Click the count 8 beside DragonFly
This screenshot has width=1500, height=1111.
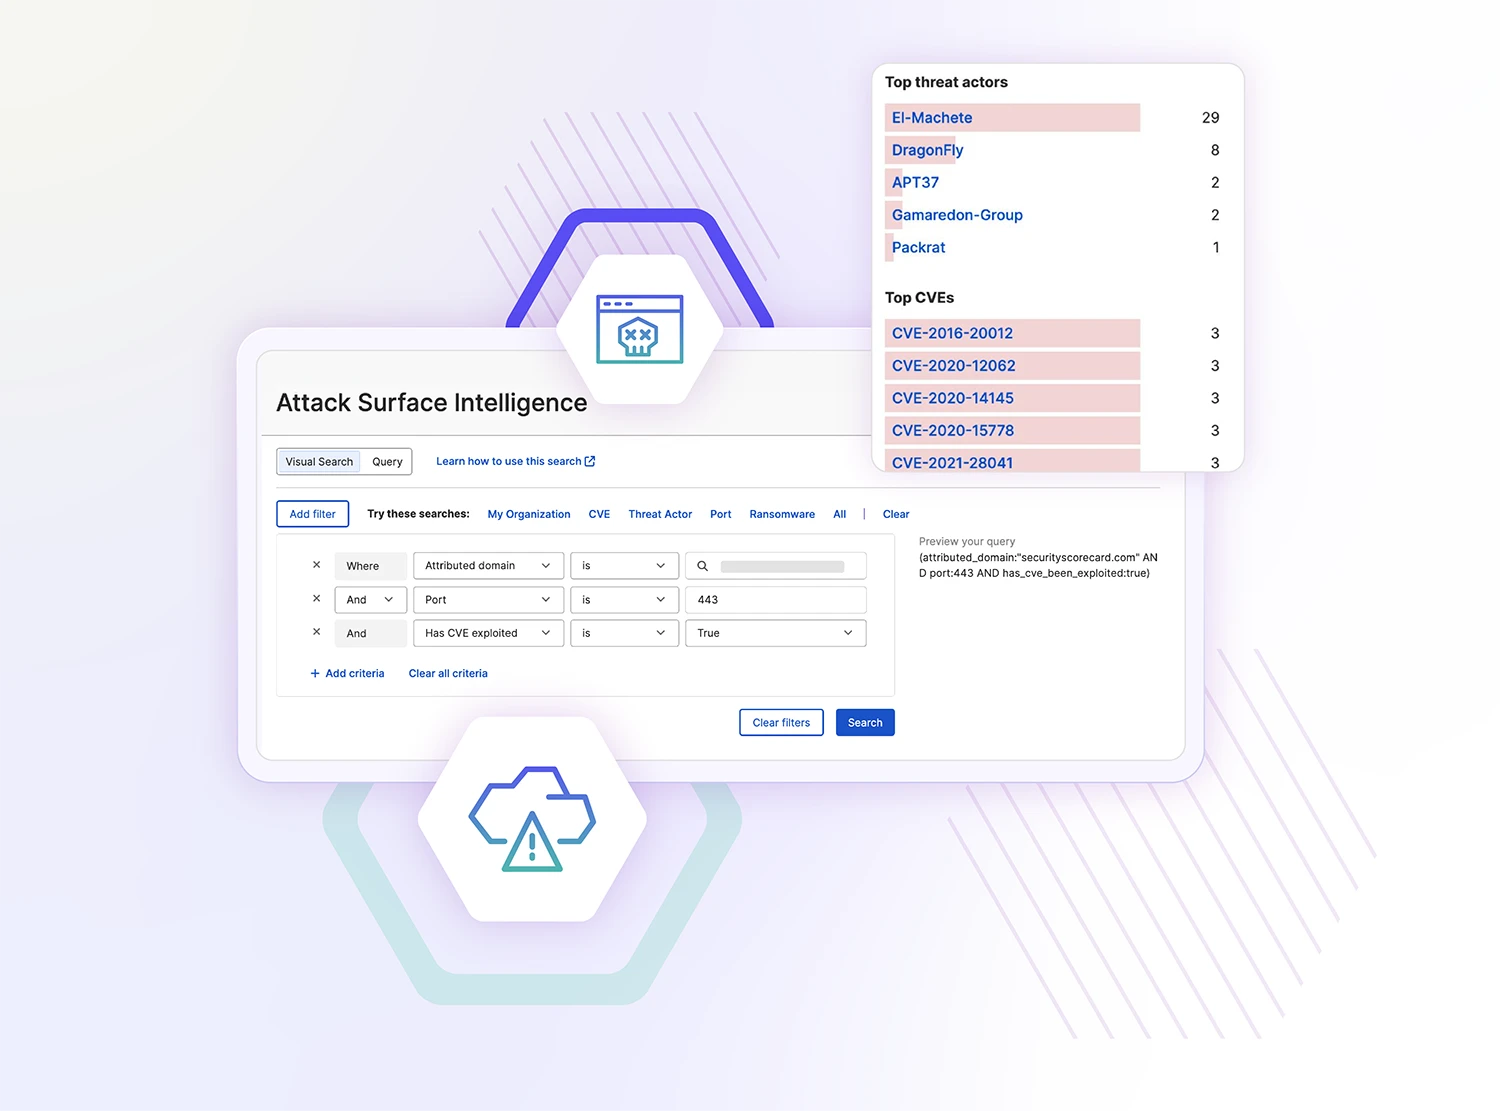pyautogui.click(x=1215, y=150)
